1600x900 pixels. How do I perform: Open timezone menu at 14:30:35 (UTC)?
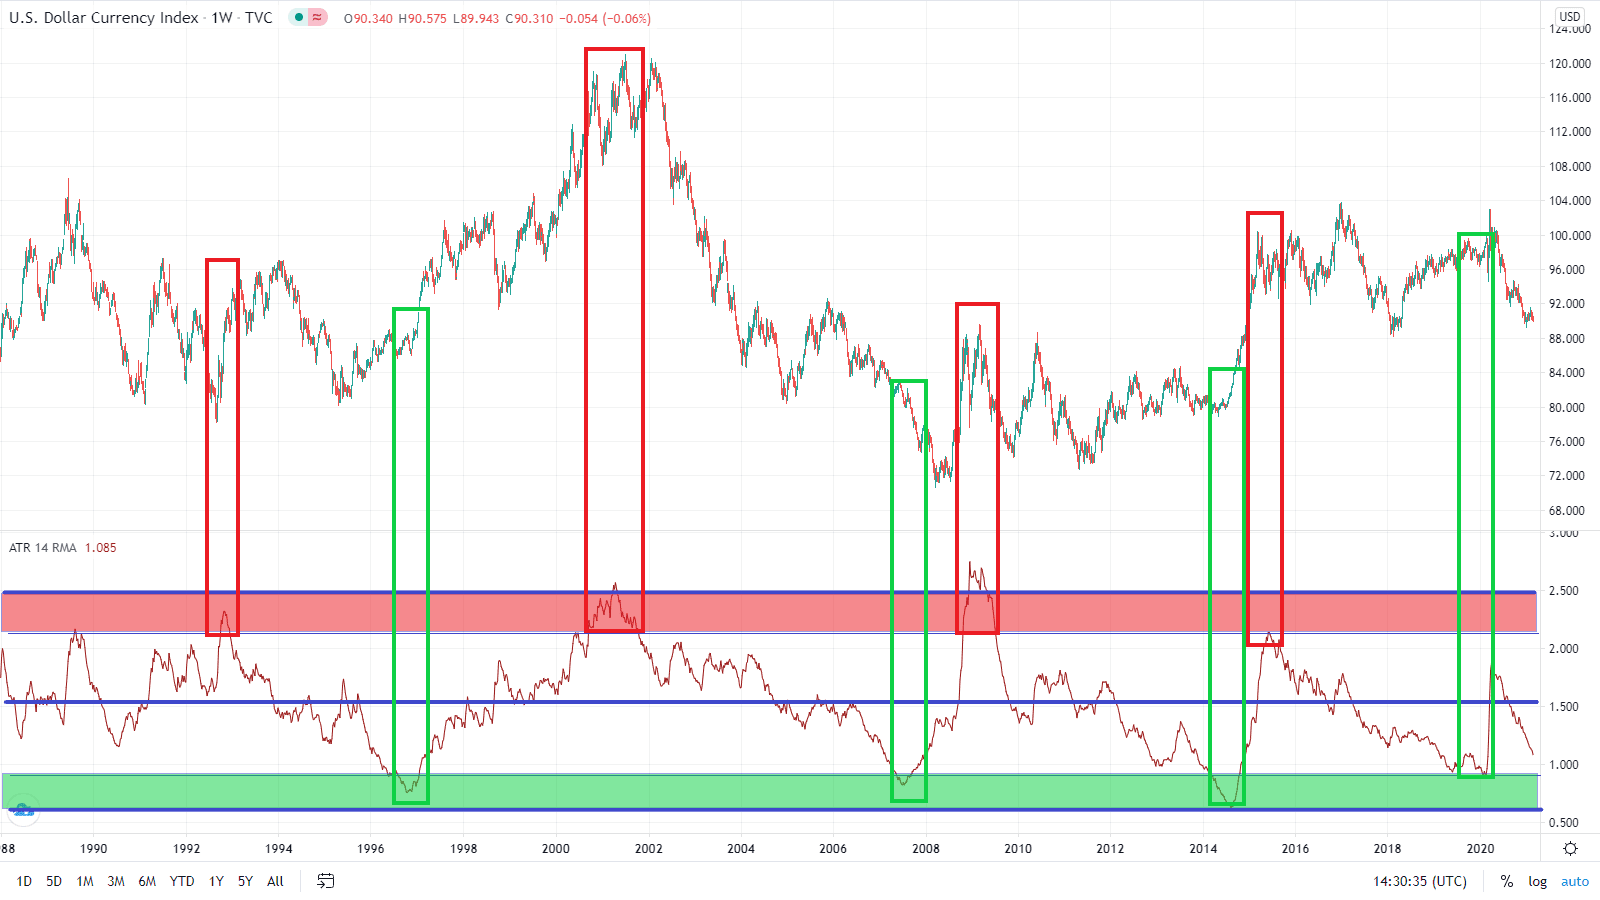pos(1420,881)
